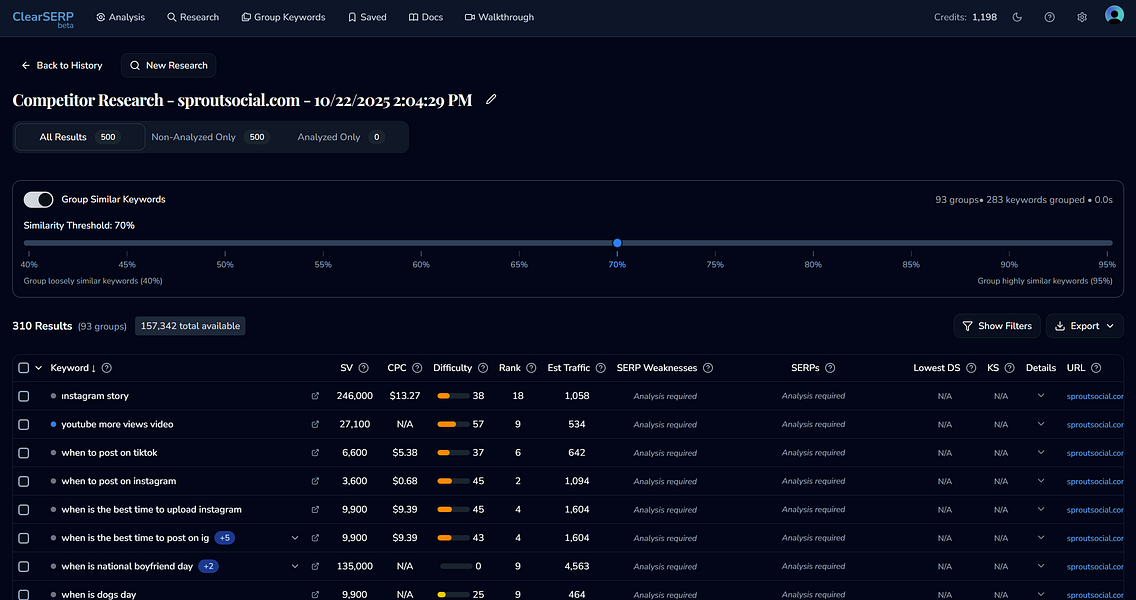Click the help icon beside Rank column
This screenshot has height=600, width=1136.
click(x=532, y=368)
